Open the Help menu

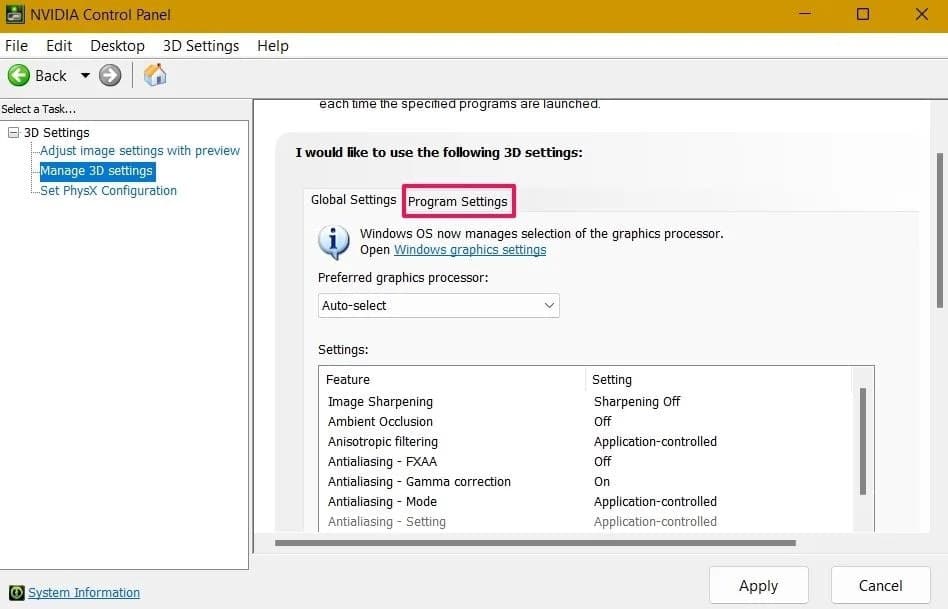click(272, 45)
